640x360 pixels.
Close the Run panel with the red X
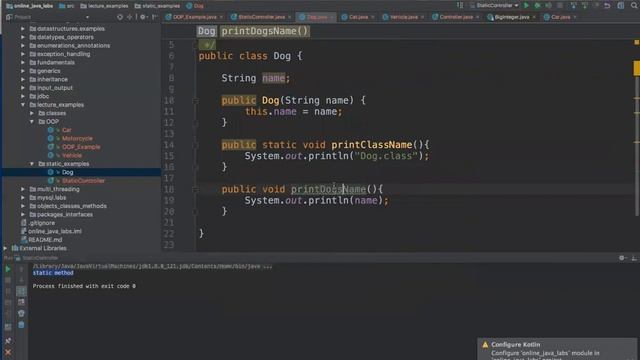pos(8,352)
